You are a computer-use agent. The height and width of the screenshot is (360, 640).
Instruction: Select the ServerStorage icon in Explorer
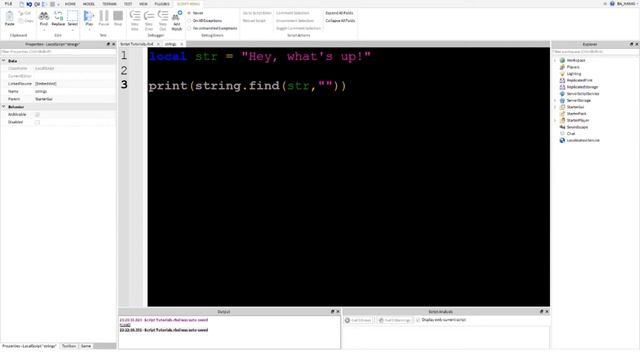(x=562, y=100)
